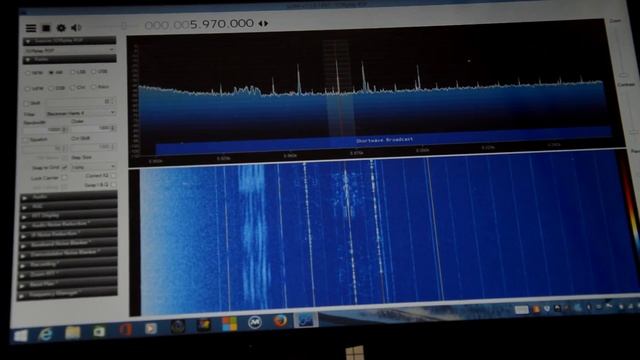Select RAW demodulation mode
Viewport: 640px width, 360px height.
coord(100,87)
